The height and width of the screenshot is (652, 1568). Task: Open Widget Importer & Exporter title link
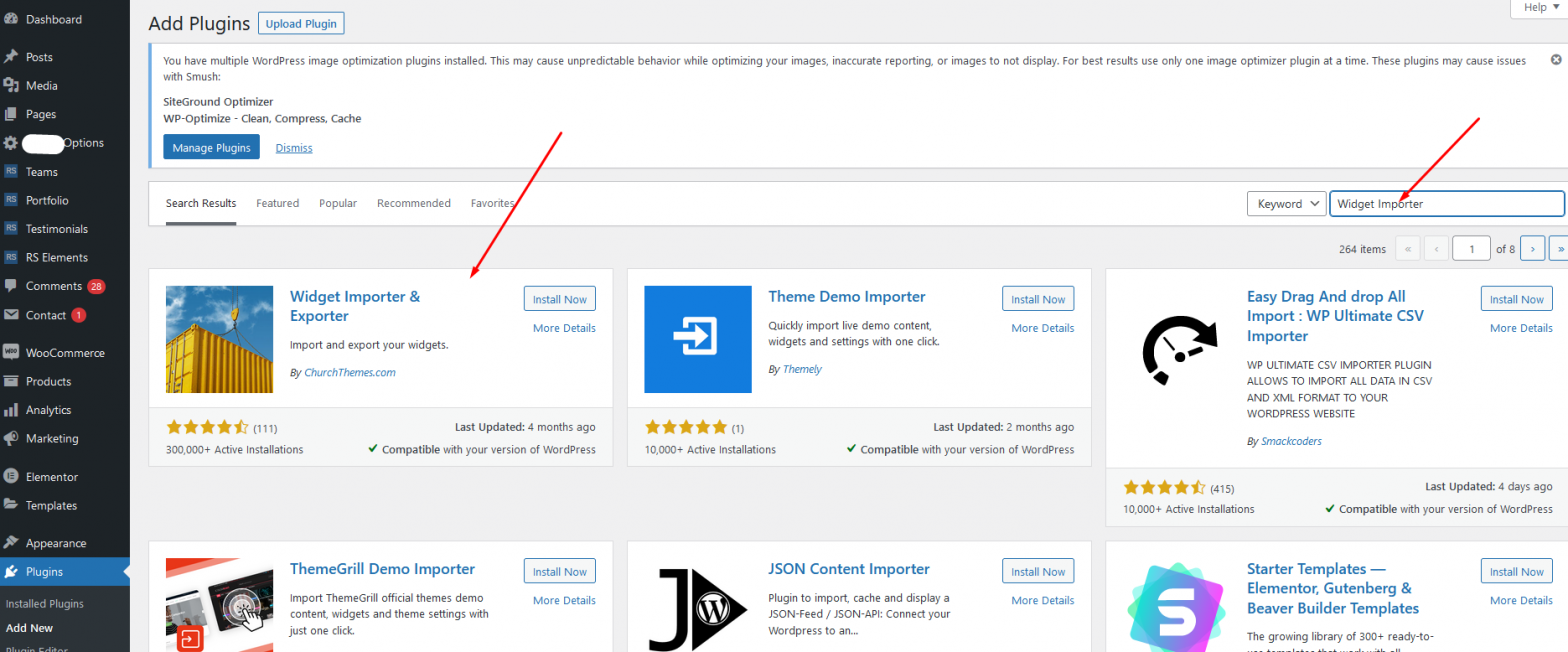tap(355, 306)
